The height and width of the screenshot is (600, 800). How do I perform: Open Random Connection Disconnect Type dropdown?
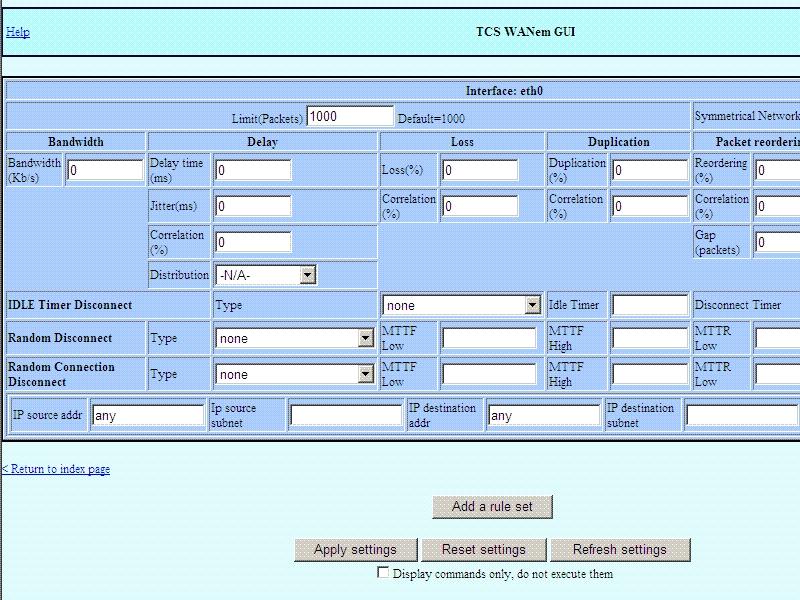point(294,374)
